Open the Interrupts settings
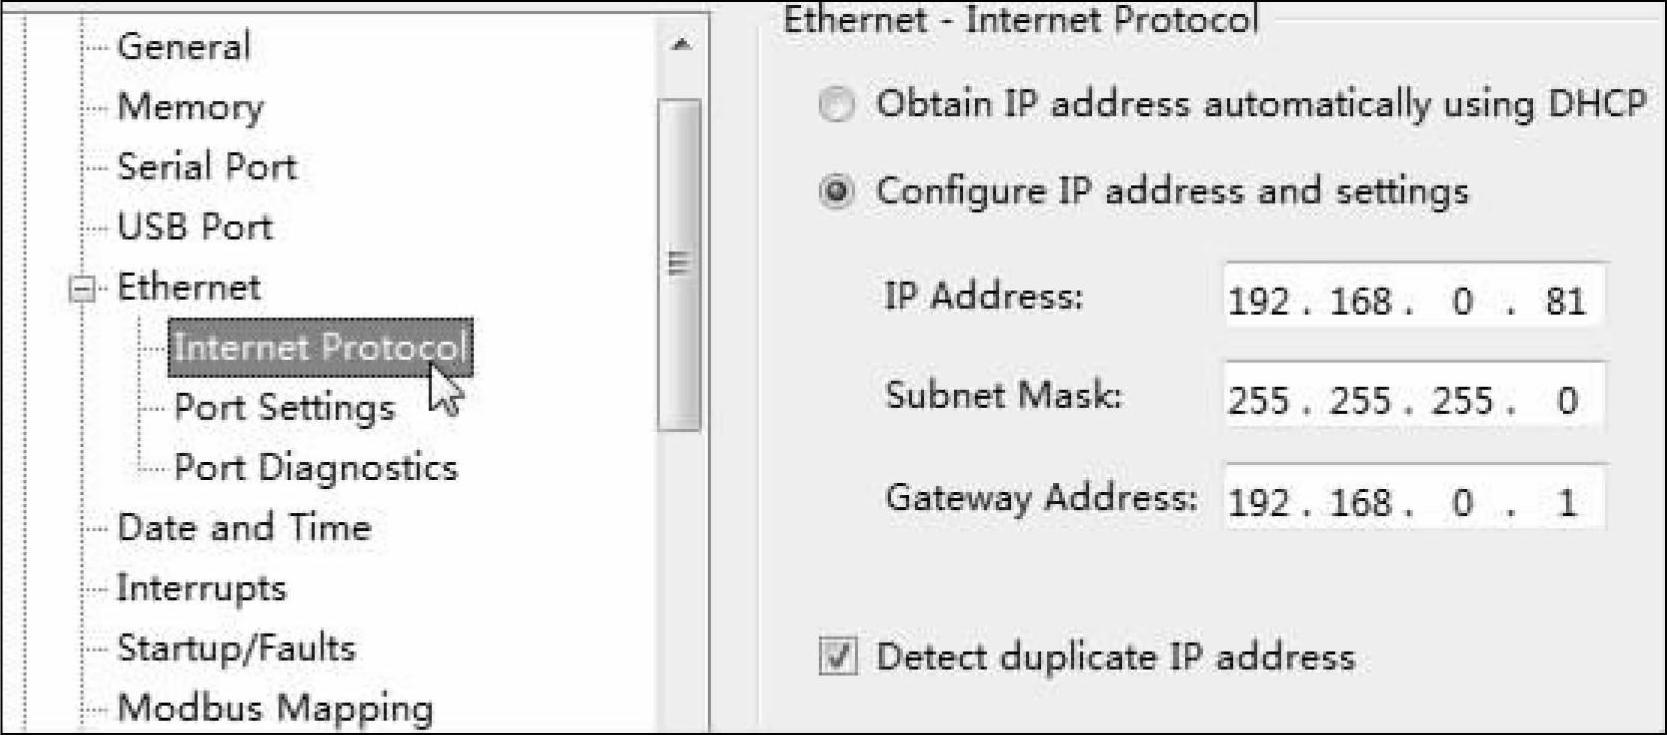The height and width of the screenshot is (735, 1667). click(201, 588)
